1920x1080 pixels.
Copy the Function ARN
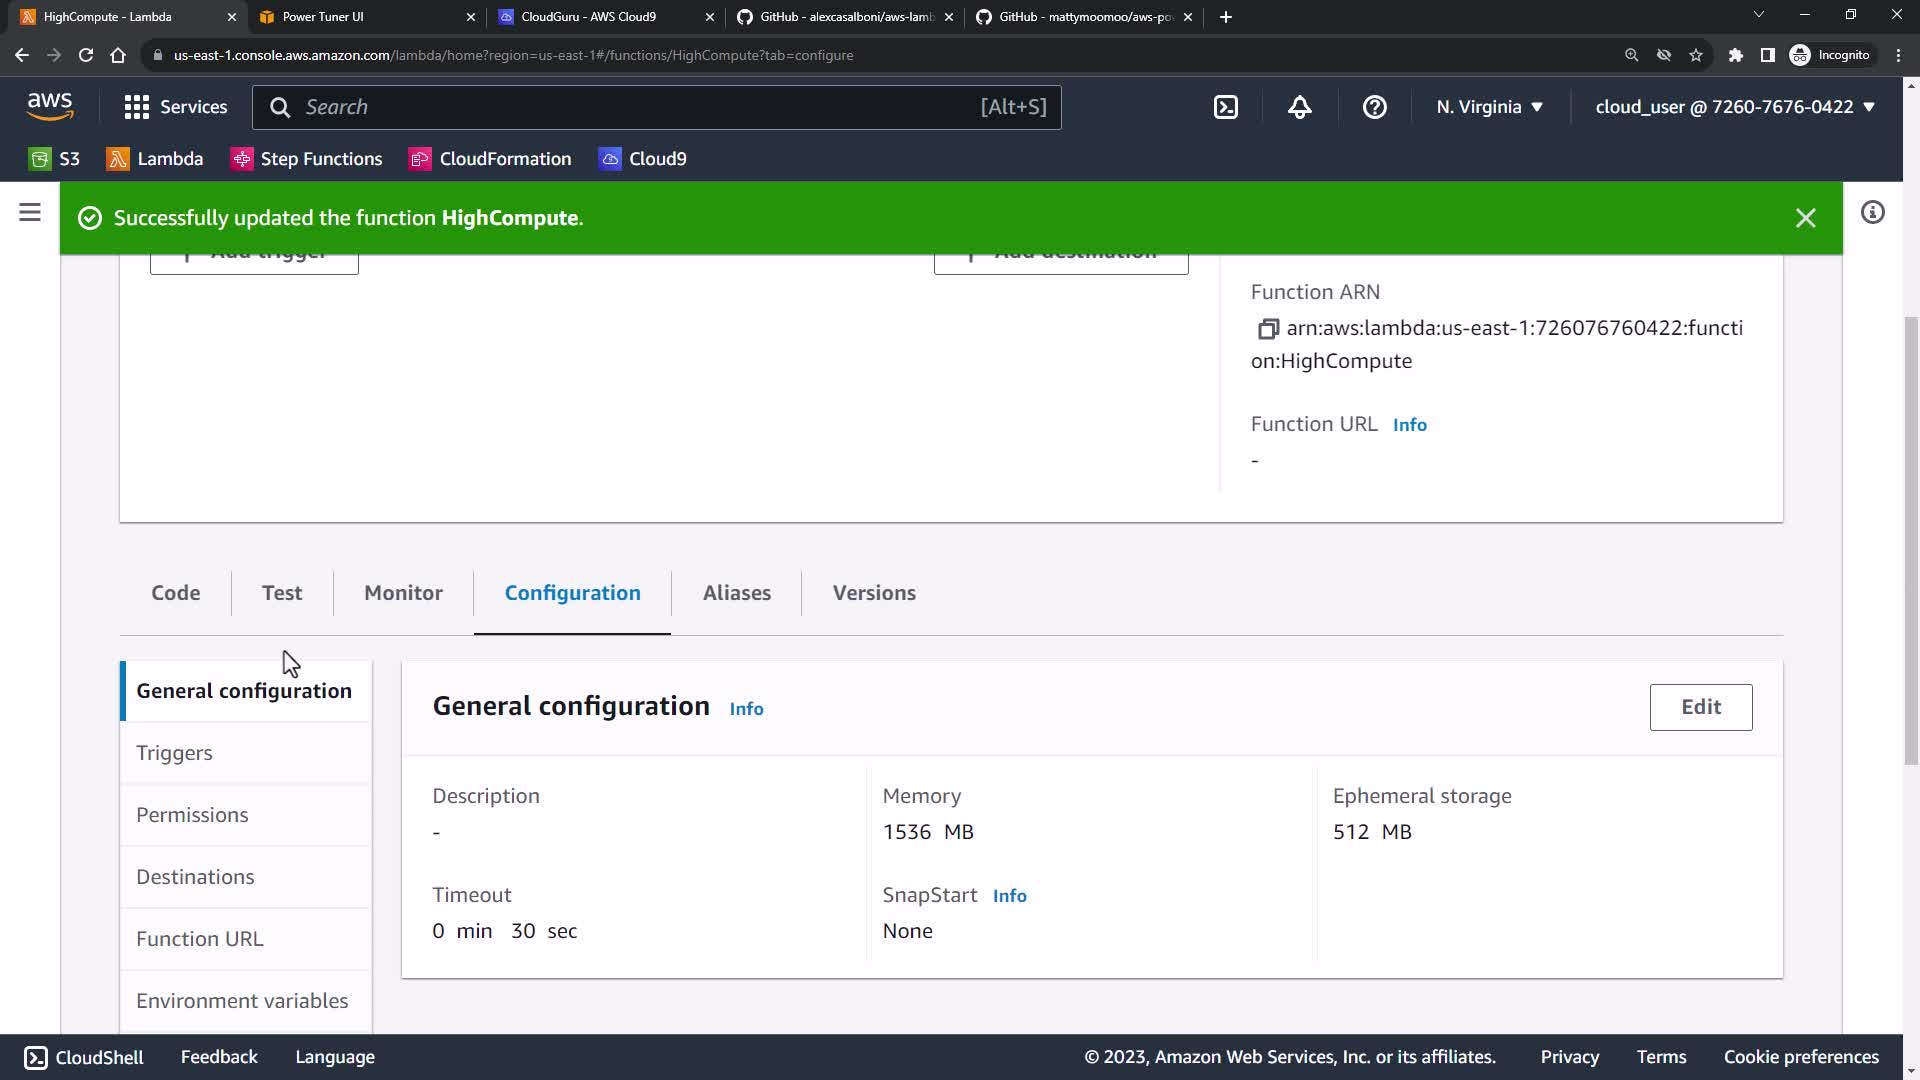pos(1268,329)
